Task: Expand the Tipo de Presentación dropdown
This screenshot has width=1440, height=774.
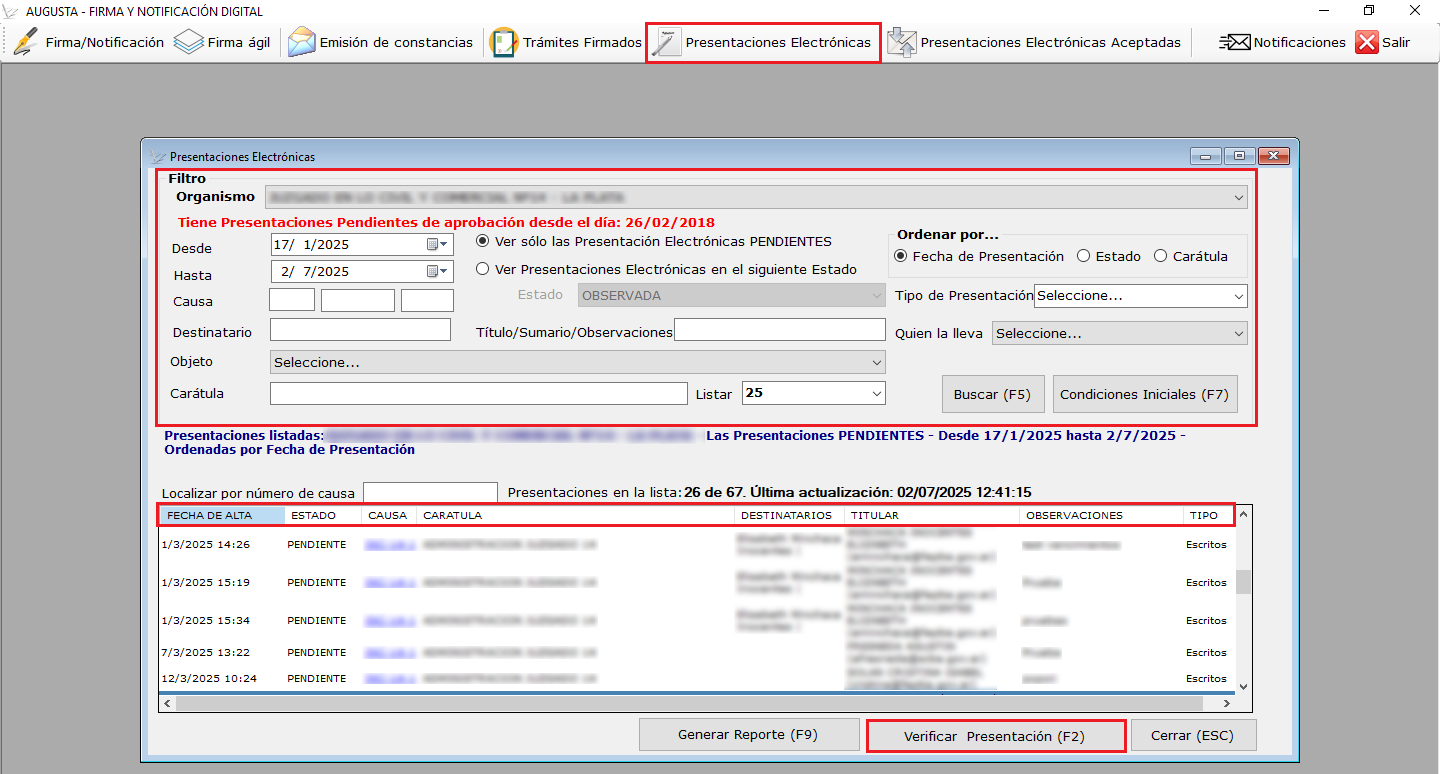Action: click(1239, 296)
